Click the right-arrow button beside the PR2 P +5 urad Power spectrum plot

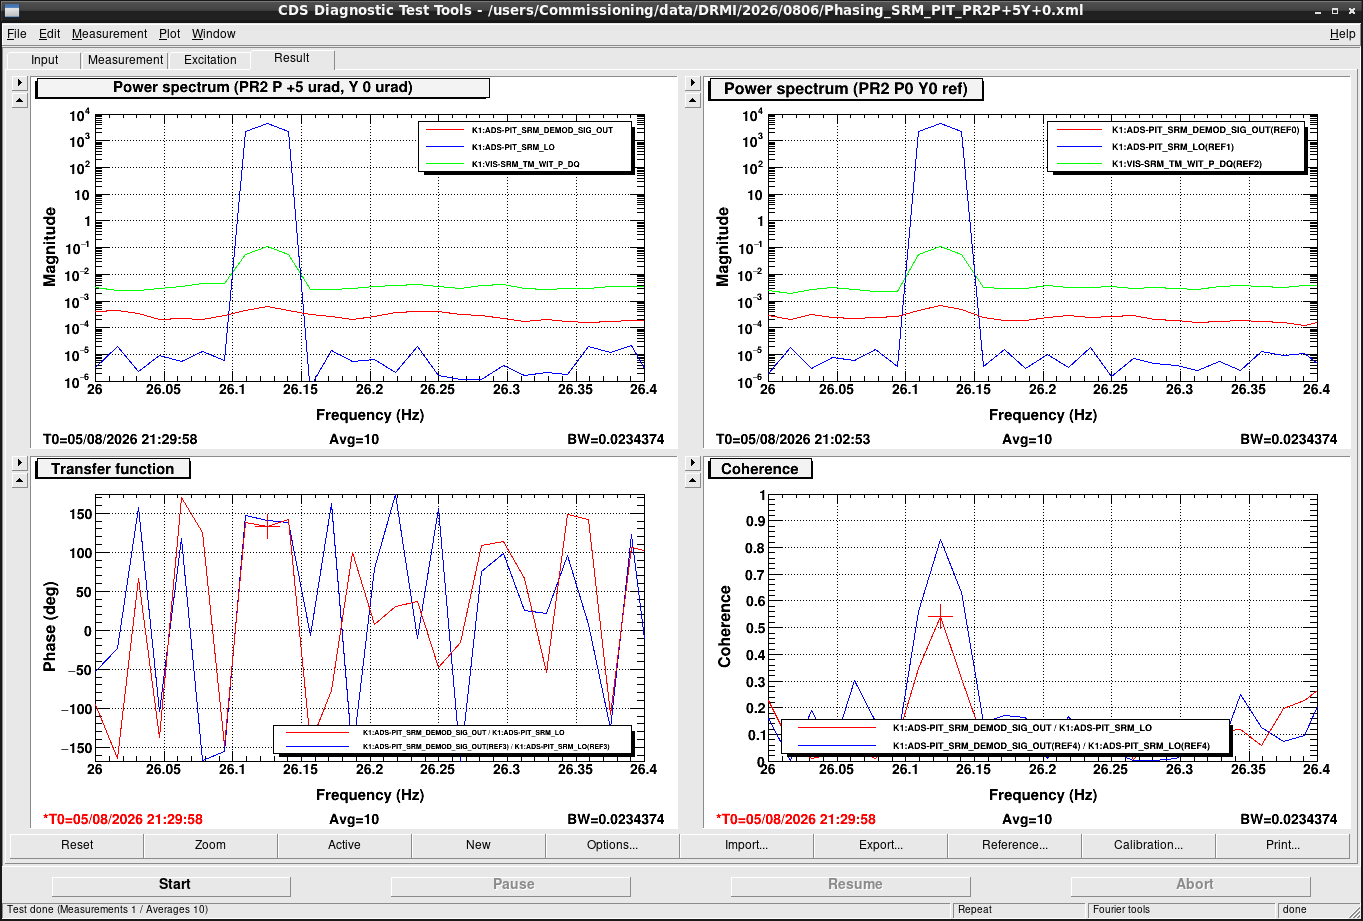19,84
